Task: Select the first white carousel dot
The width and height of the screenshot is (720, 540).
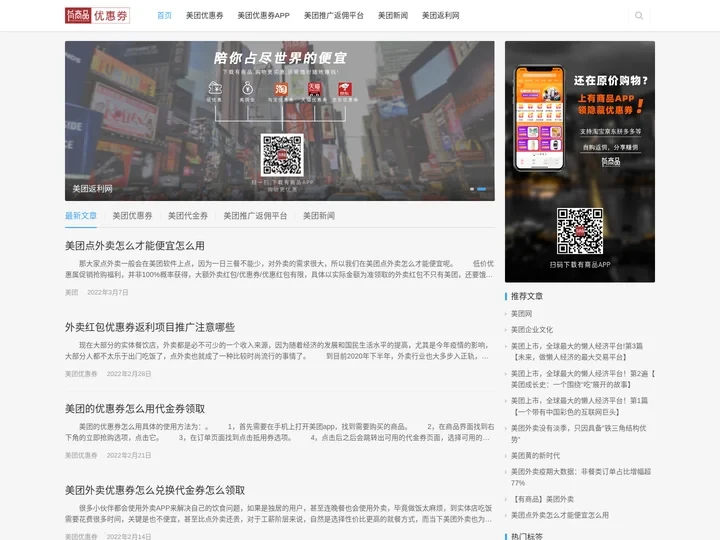Action: pyautogui.click(x=472, y=189)
